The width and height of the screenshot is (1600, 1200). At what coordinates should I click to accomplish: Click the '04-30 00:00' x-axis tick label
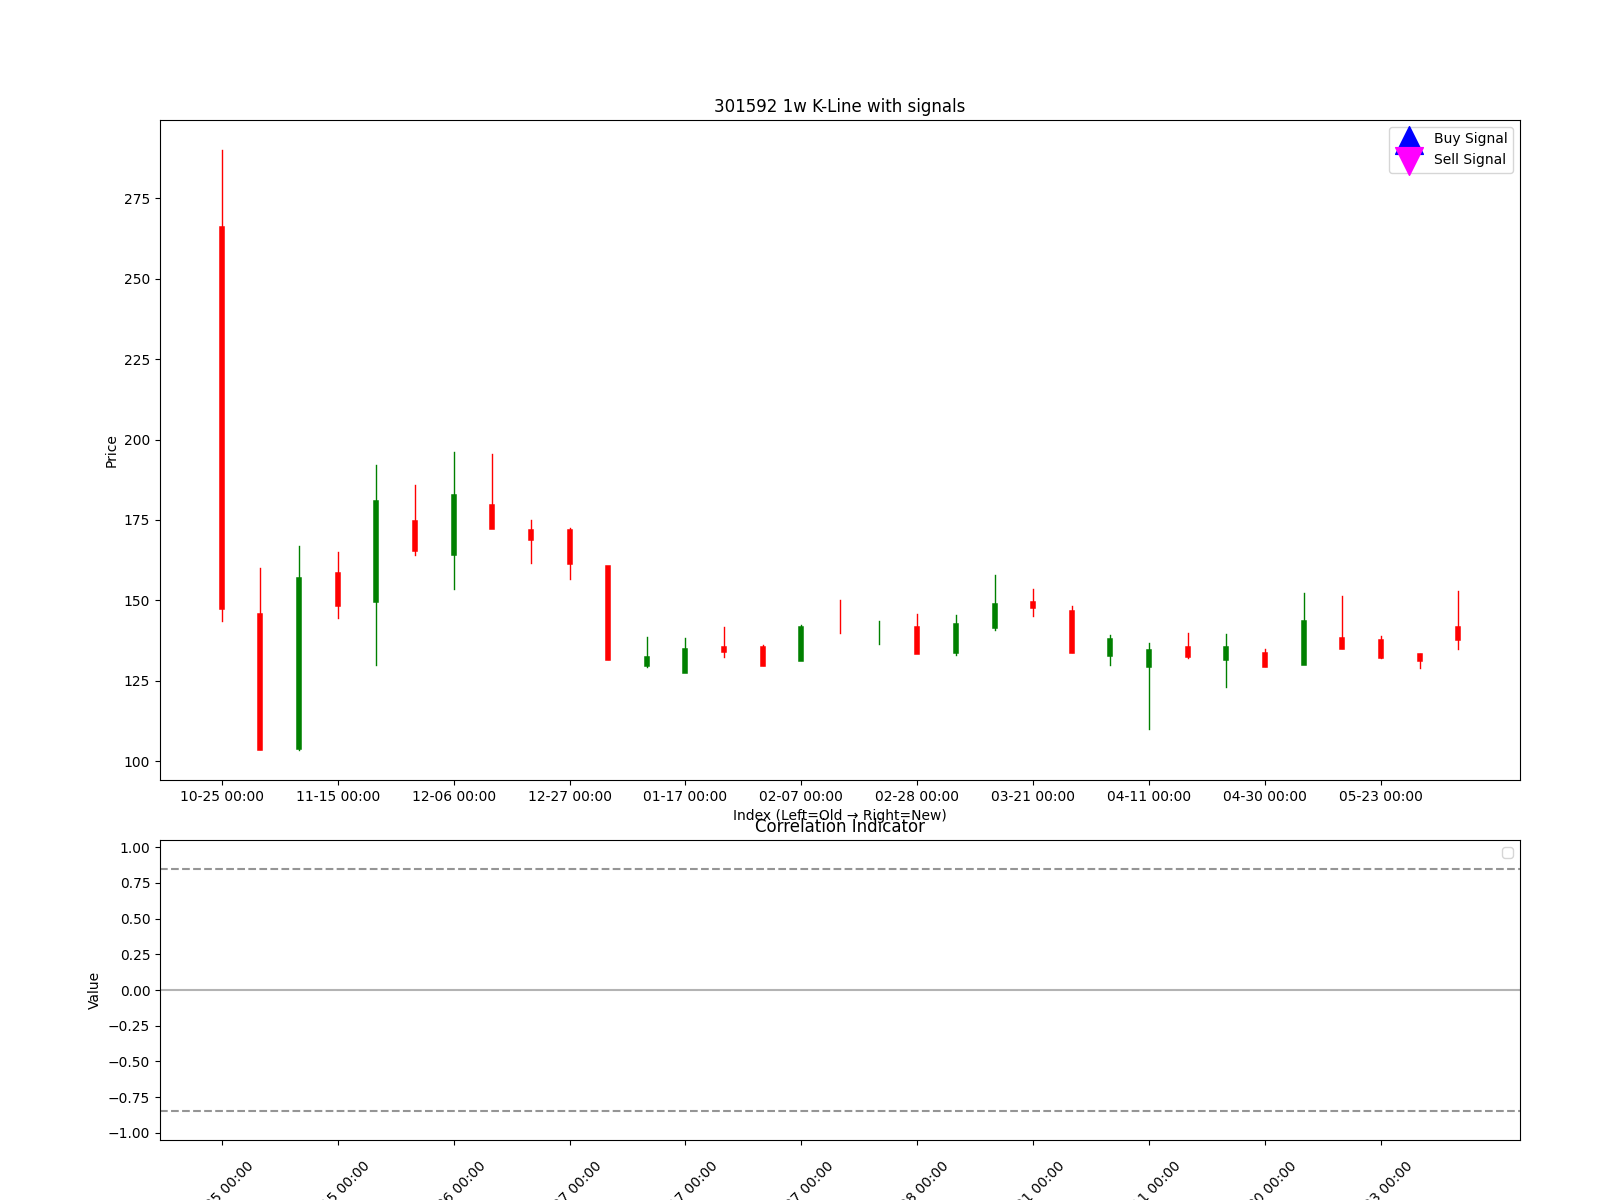point(1265,796)
